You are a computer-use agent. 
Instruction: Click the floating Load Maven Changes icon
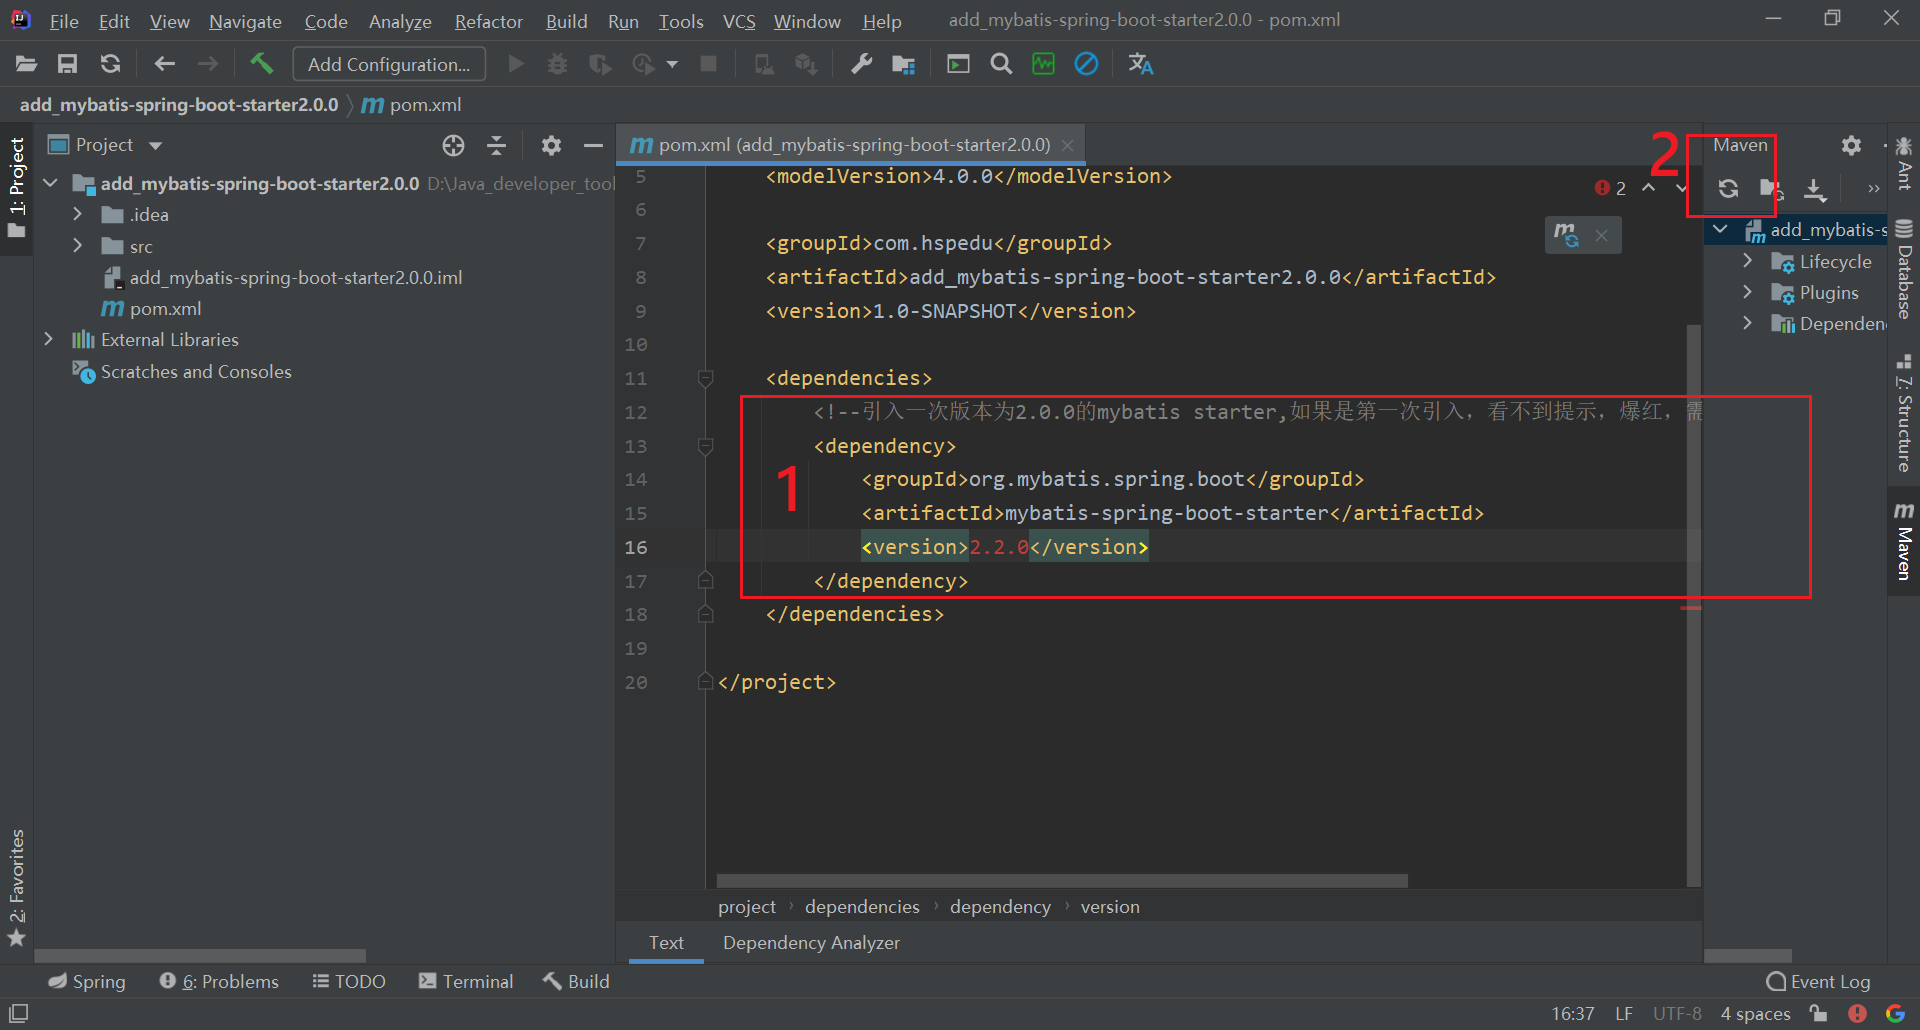(x=1566, y=235)
